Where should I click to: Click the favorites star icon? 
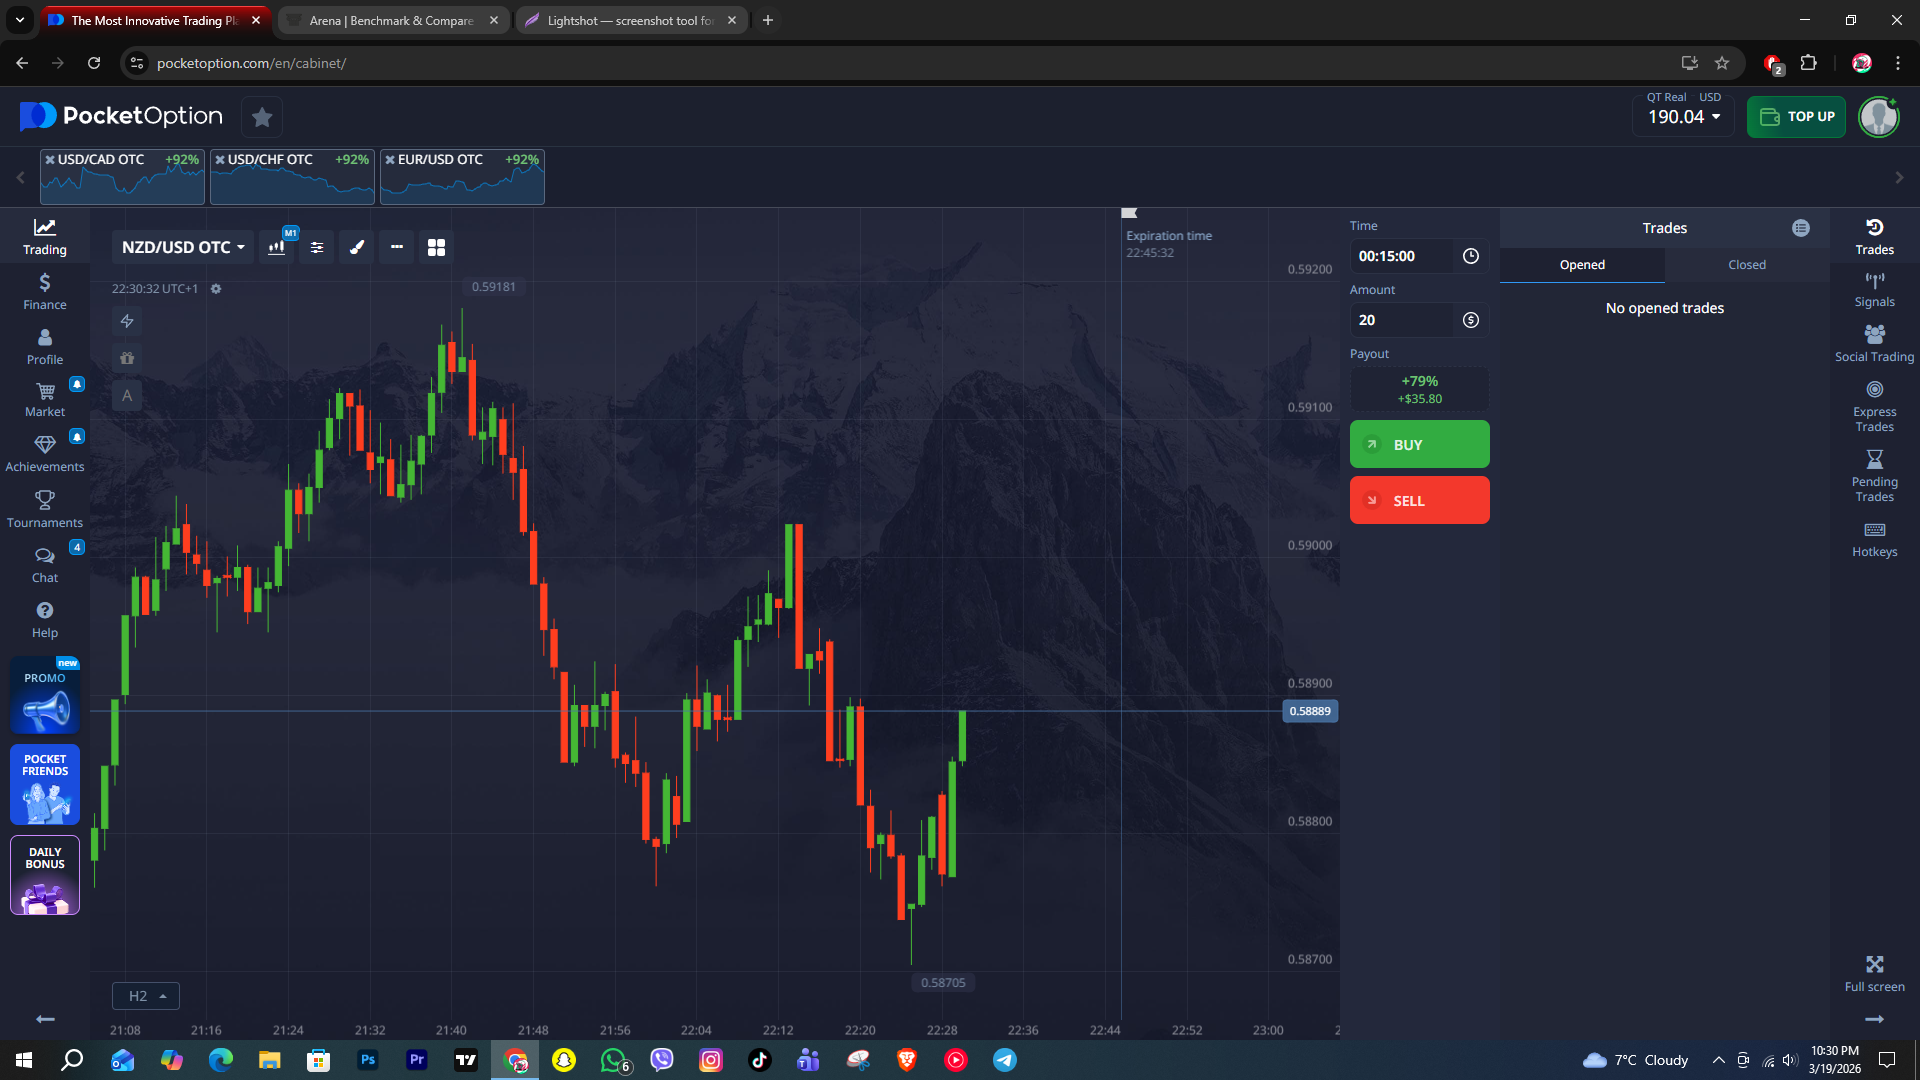coord(262,117)
